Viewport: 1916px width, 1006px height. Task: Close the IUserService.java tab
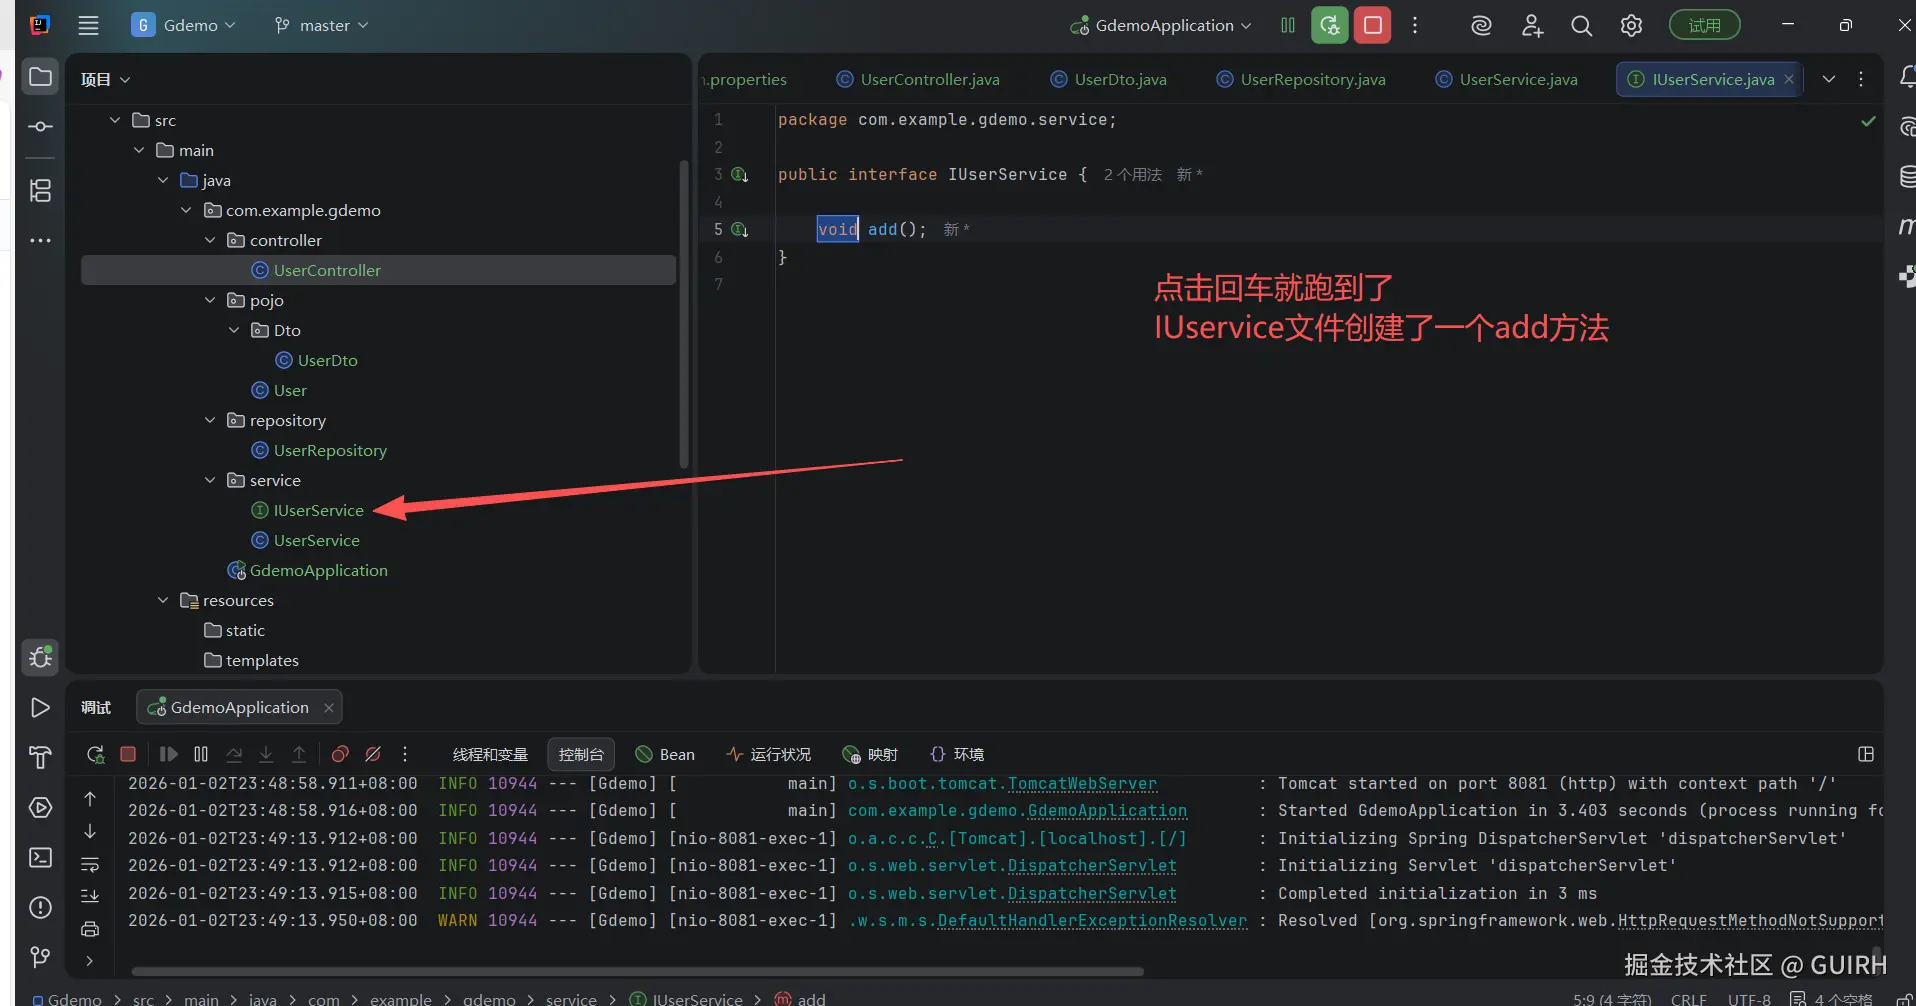1789,79
